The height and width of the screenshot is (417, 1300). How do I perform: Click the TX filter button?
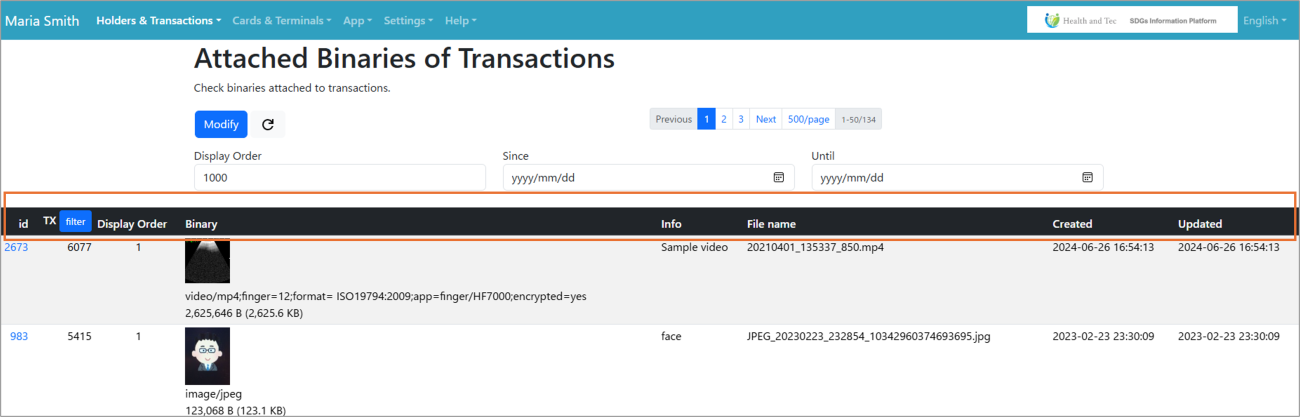coord(76,221)
